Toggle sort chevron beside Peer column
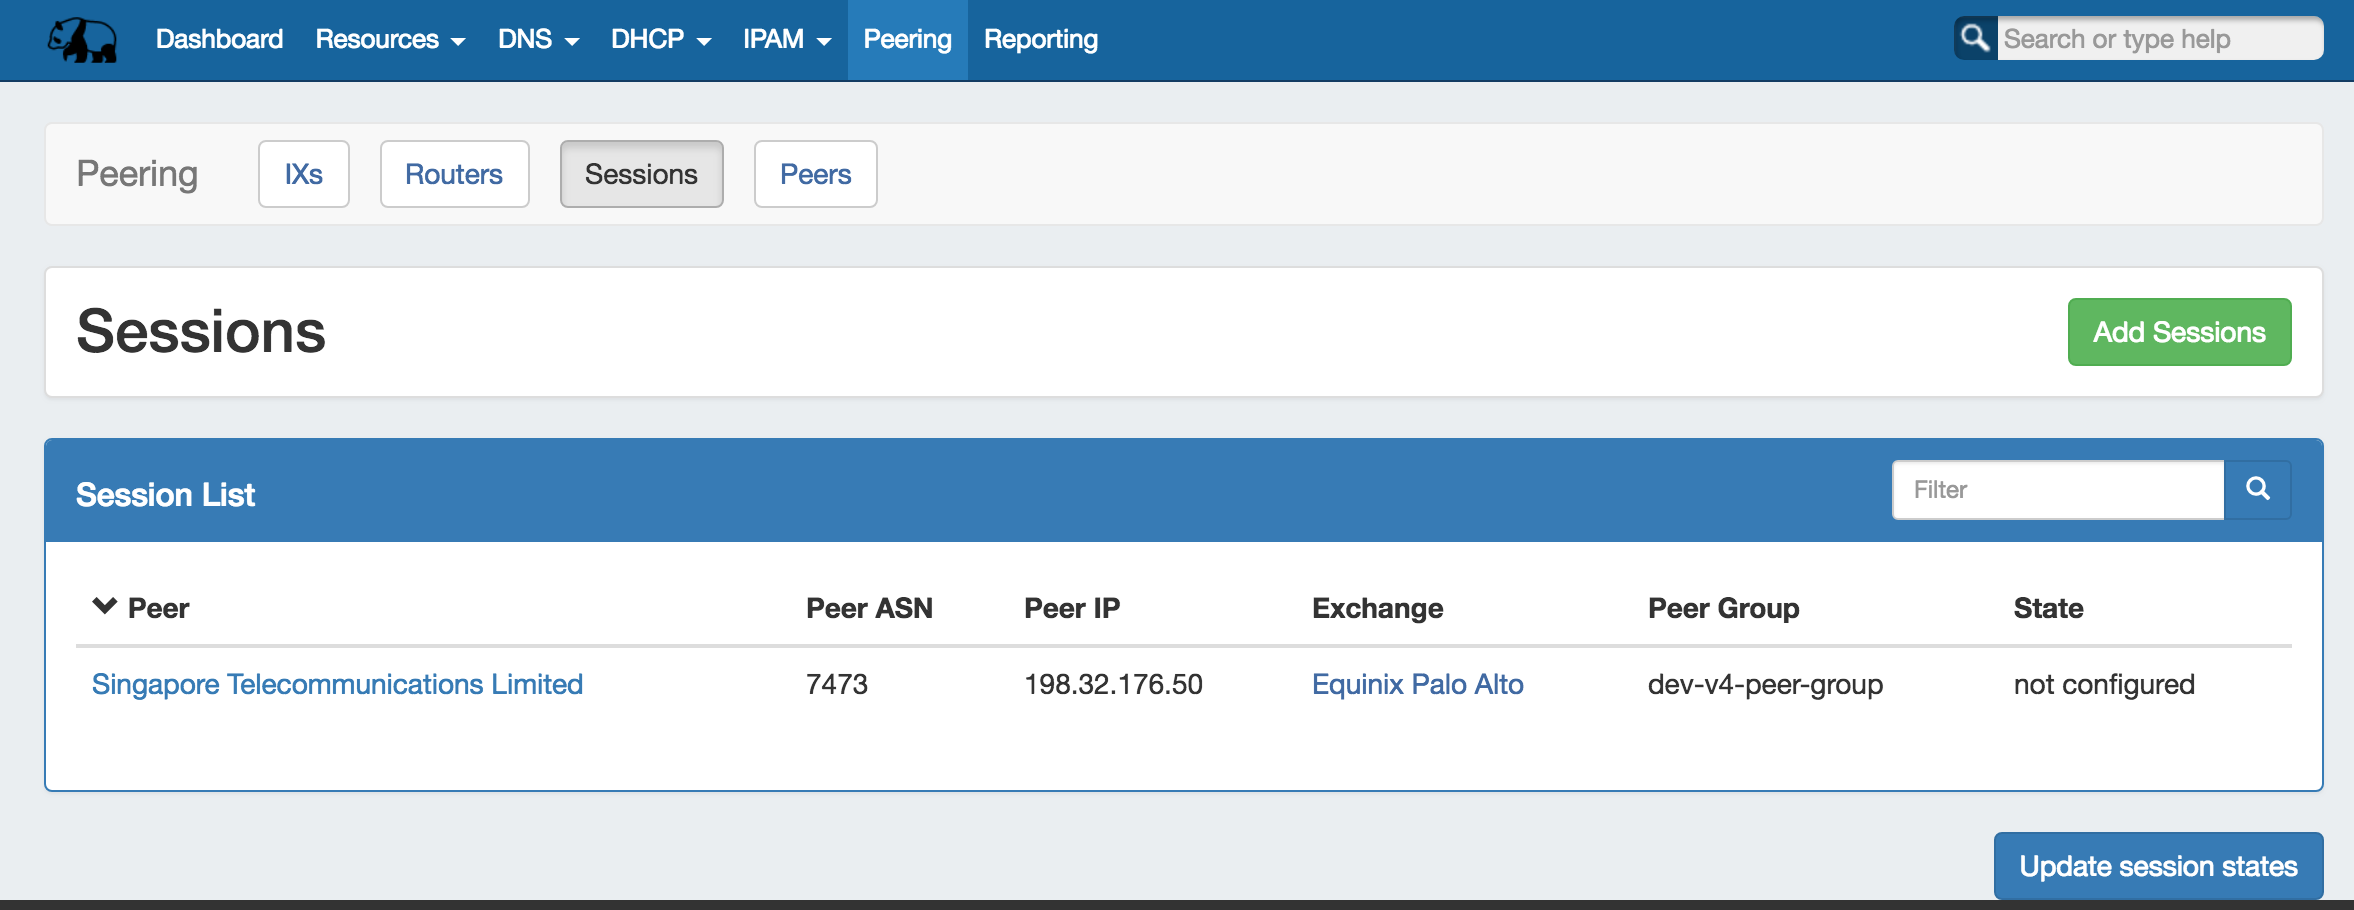Viewport: 2354px width, 910px height. (x=104, y=606)
